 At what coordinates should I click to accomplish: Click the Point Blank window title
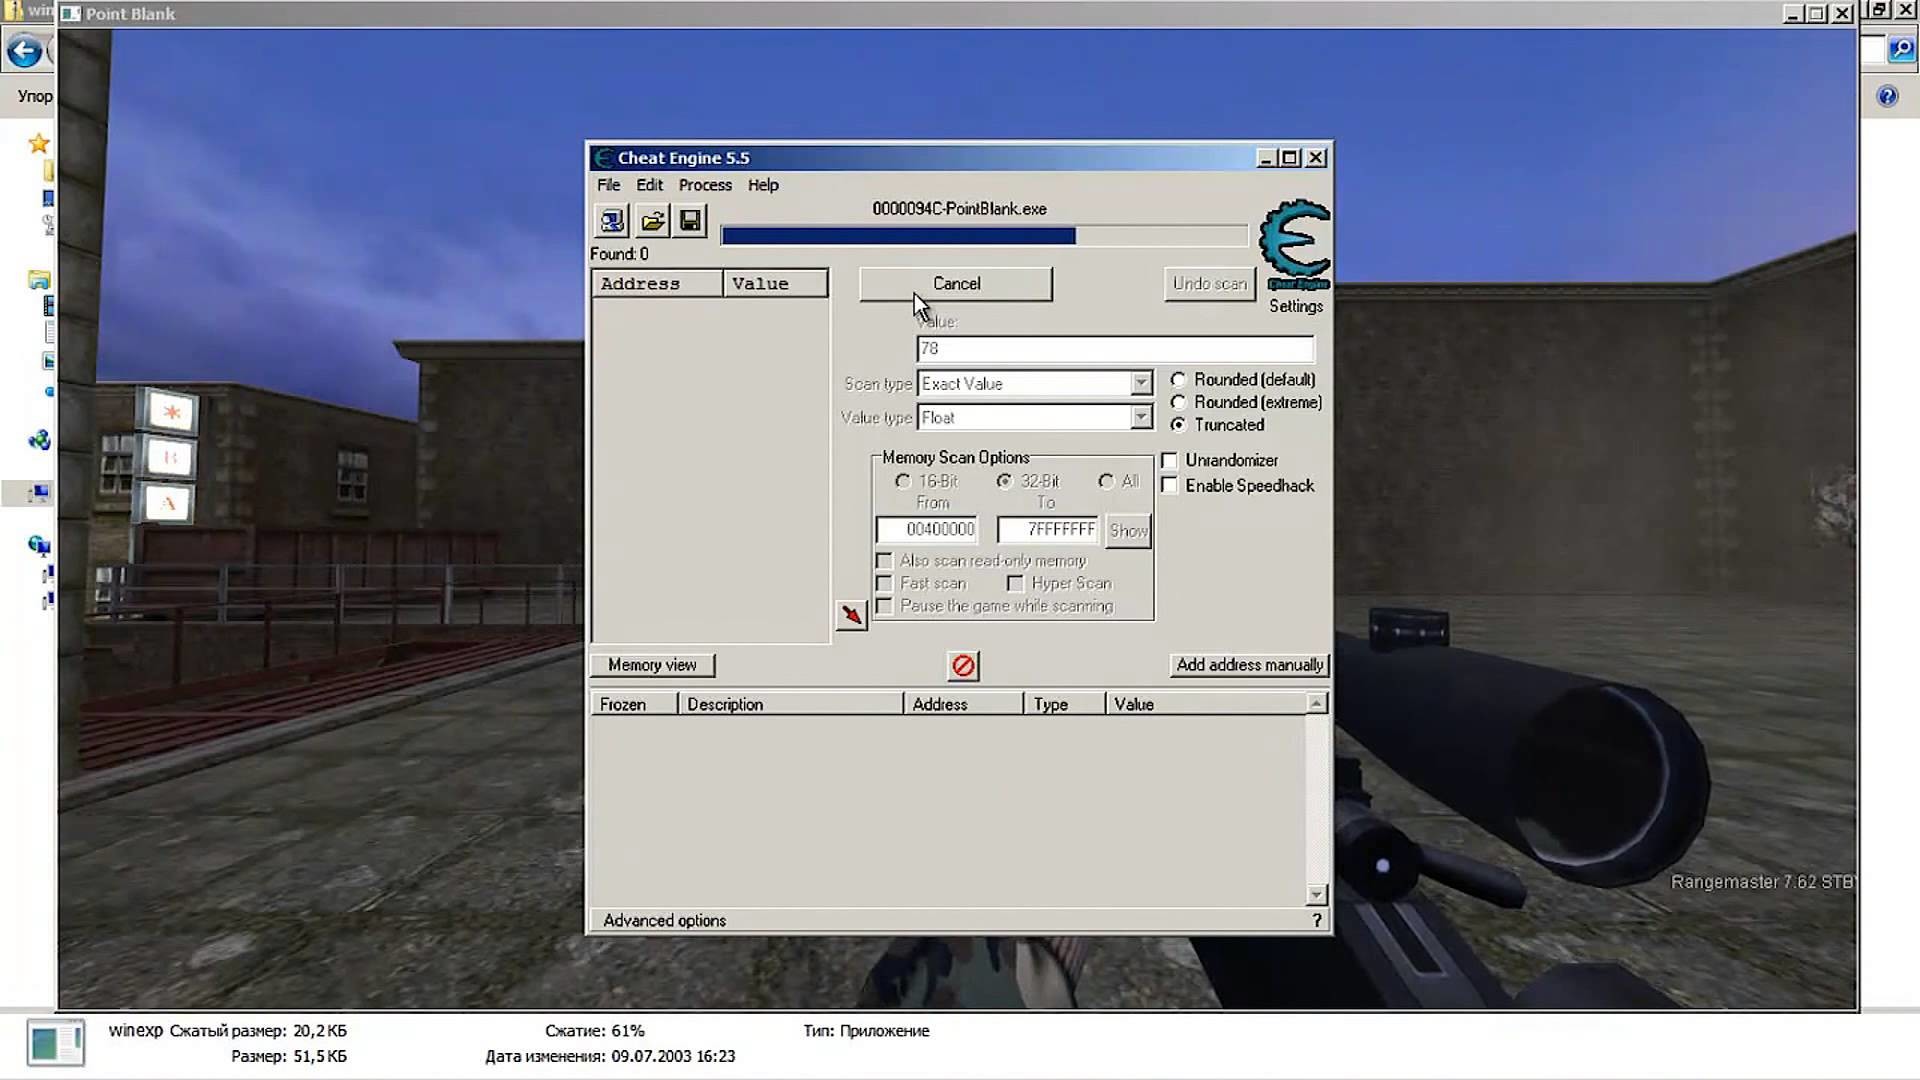coord(130,14)
